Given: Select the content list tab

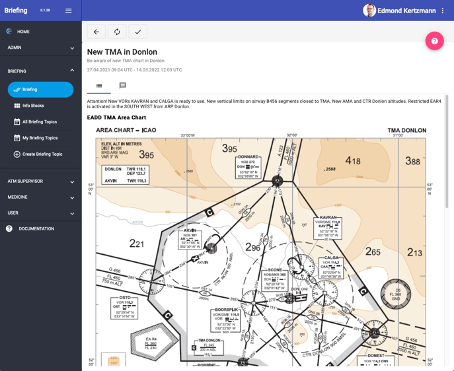Looking at the screenshot, I should click(99, 86).
